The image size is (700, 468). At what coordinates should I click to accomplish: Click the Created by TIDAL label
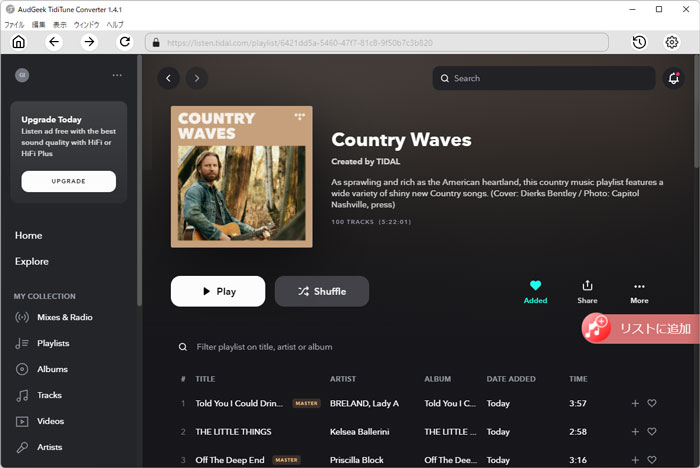(366, 162)
